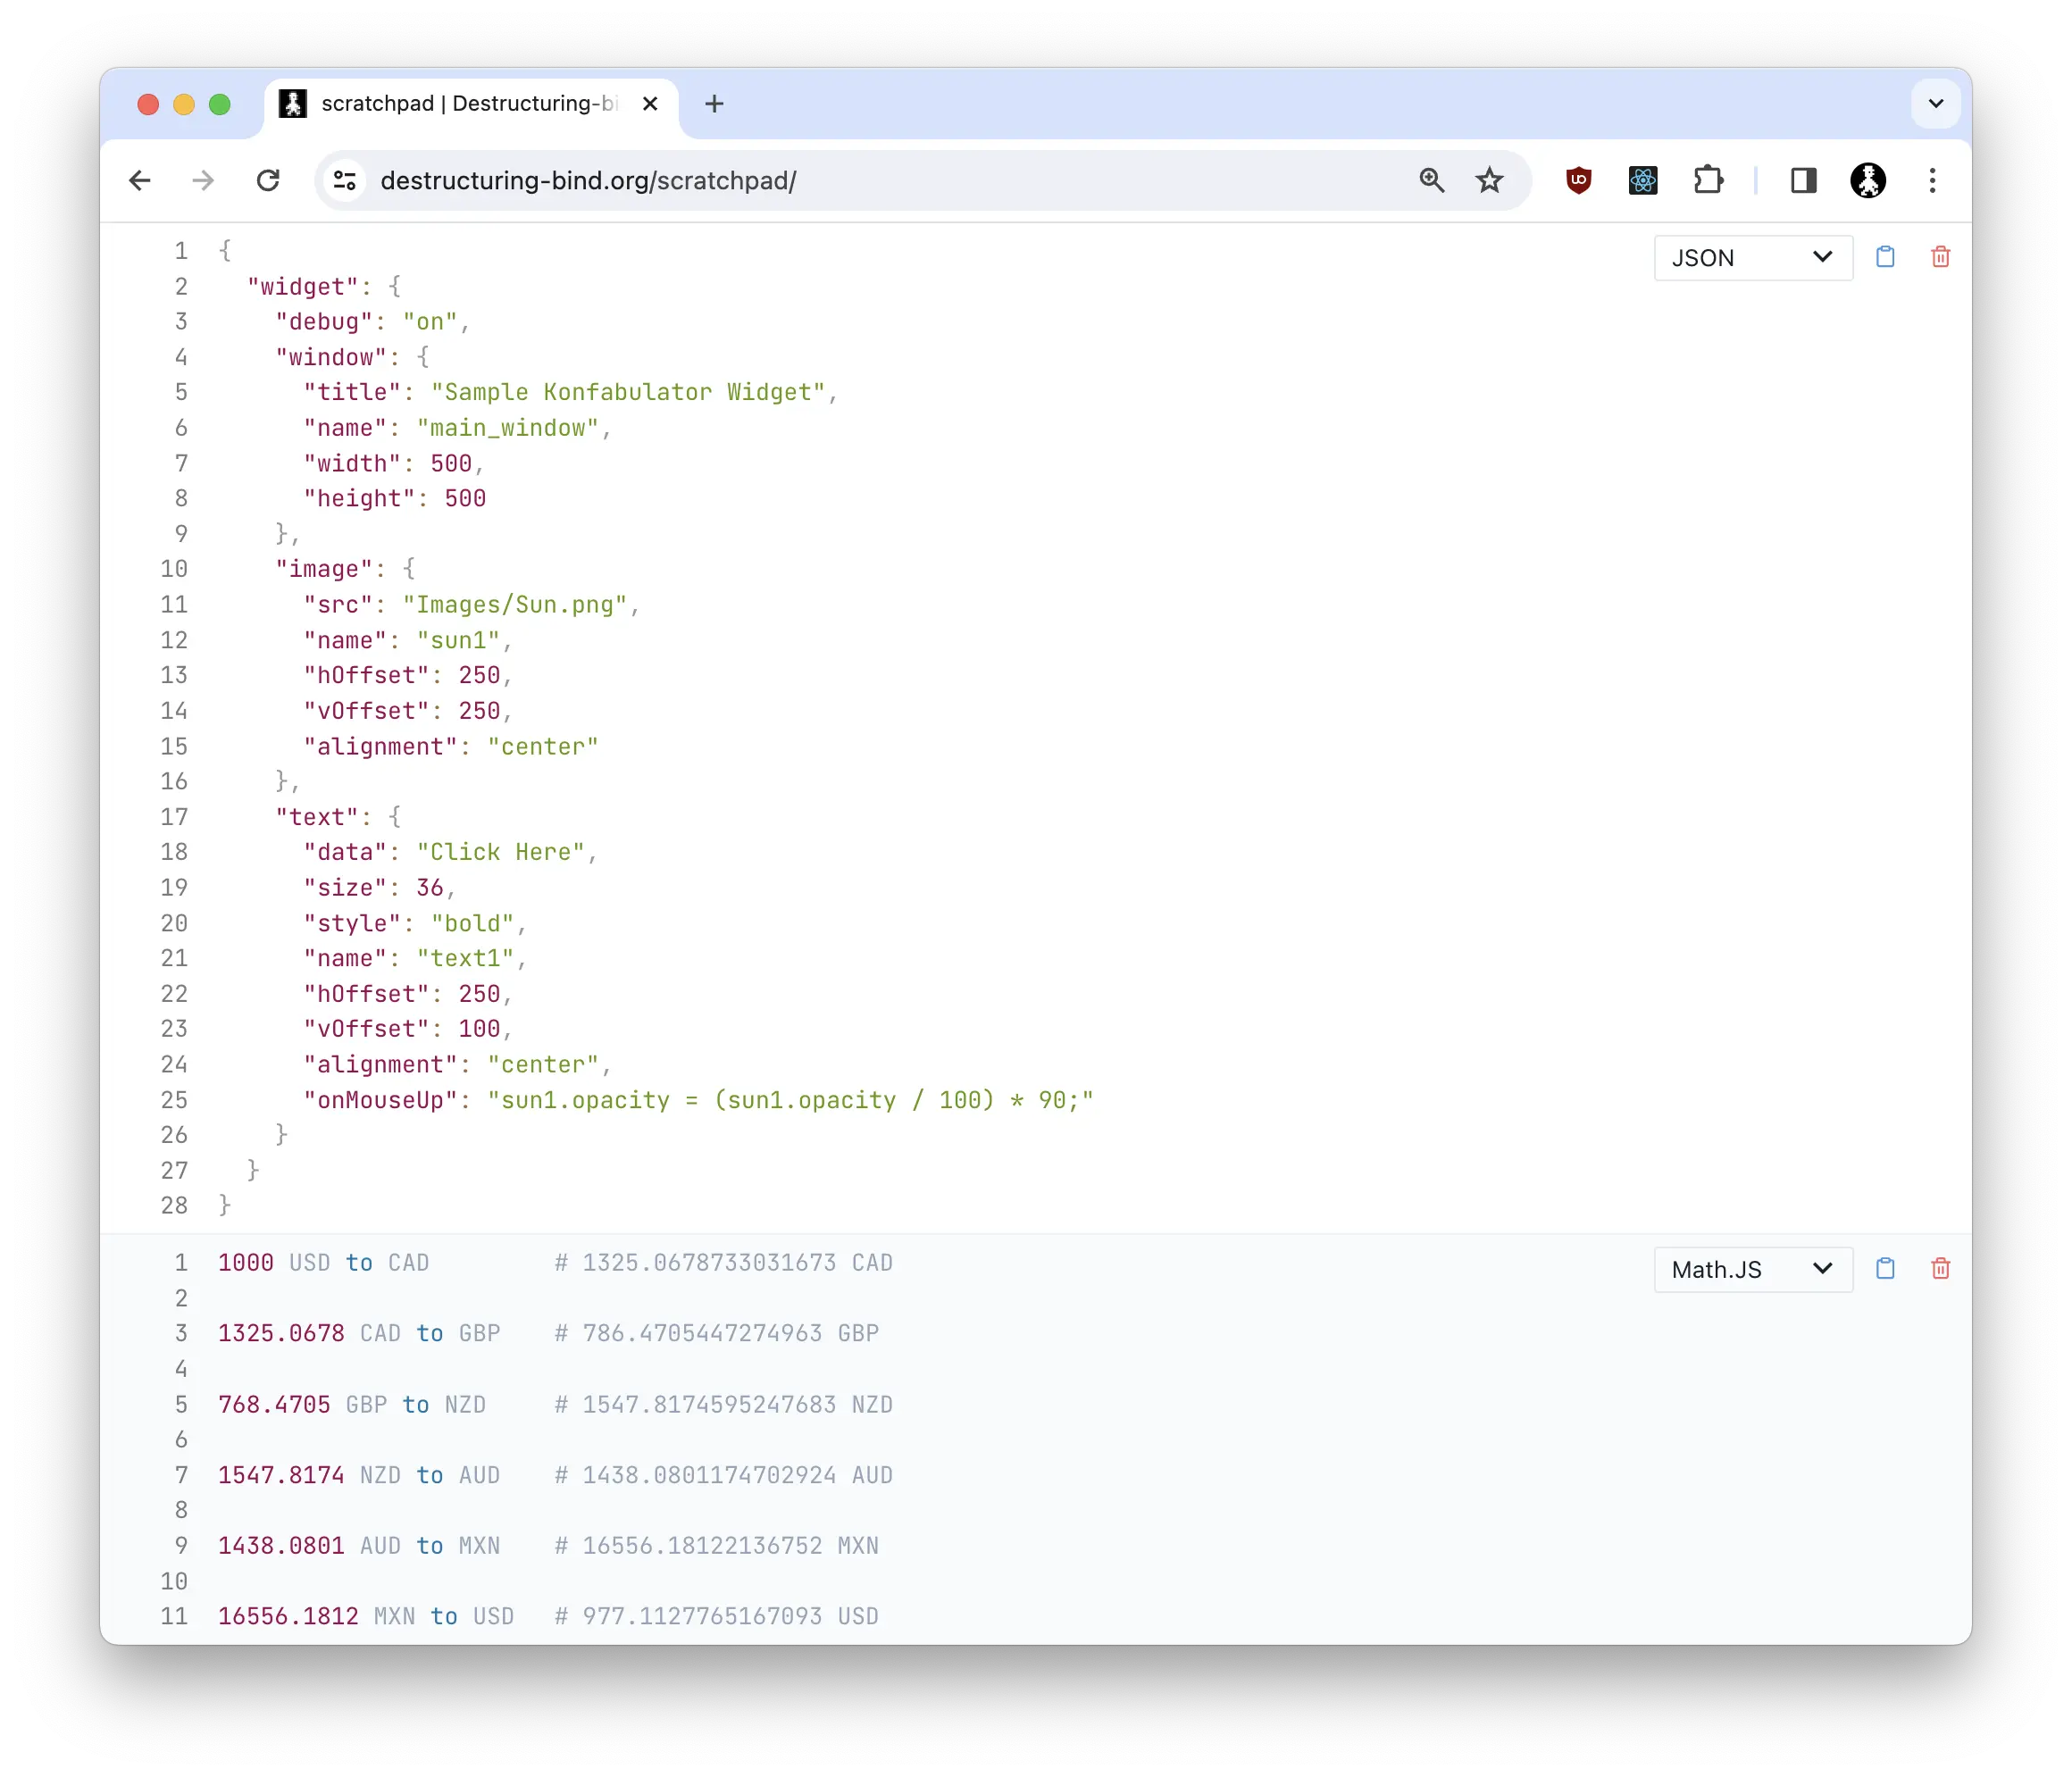Delete the JSON pane using trash icon
The width and height of the screenshot is (2072, 1777).
click(1940, 257)
